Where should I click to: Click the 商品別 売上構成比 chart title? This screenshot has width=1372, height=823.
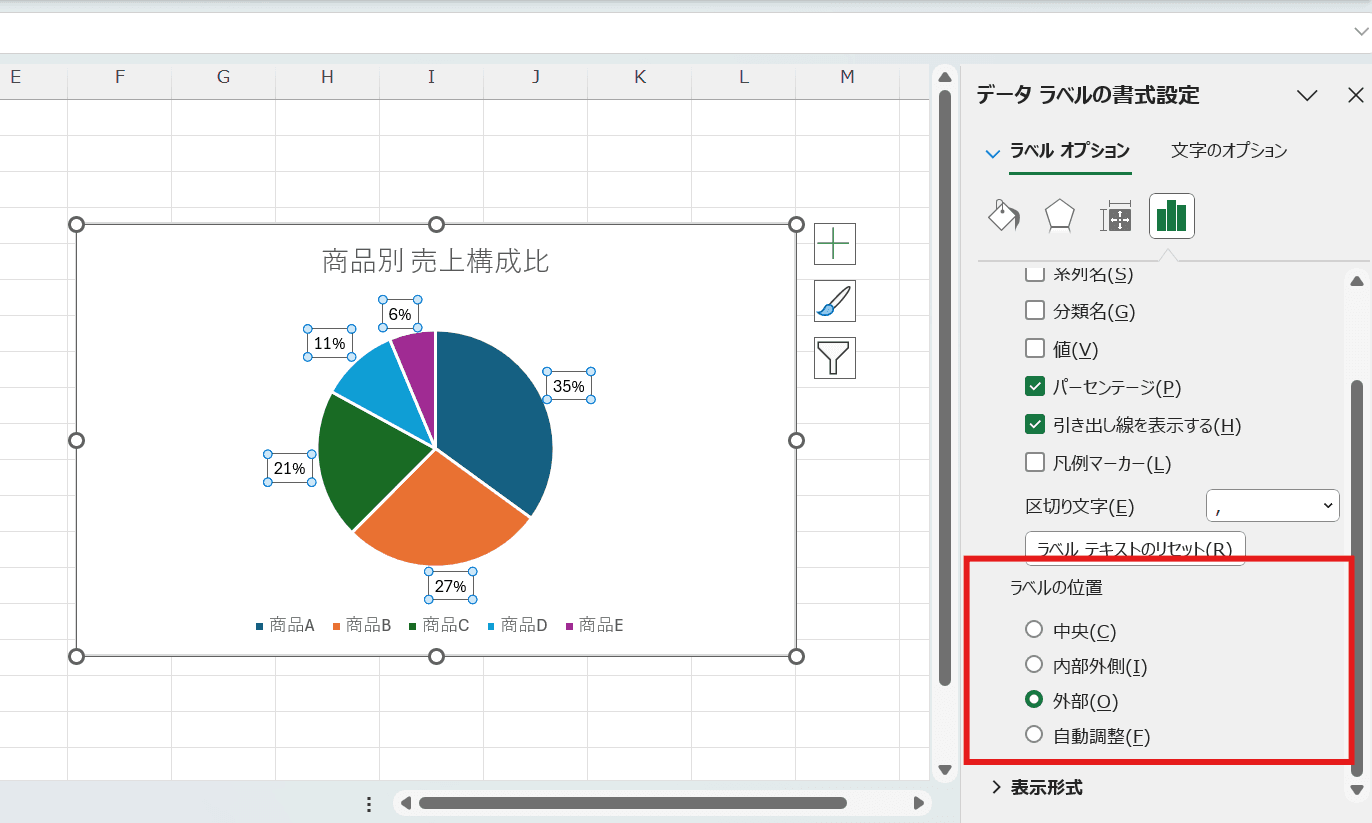[435, 261]
